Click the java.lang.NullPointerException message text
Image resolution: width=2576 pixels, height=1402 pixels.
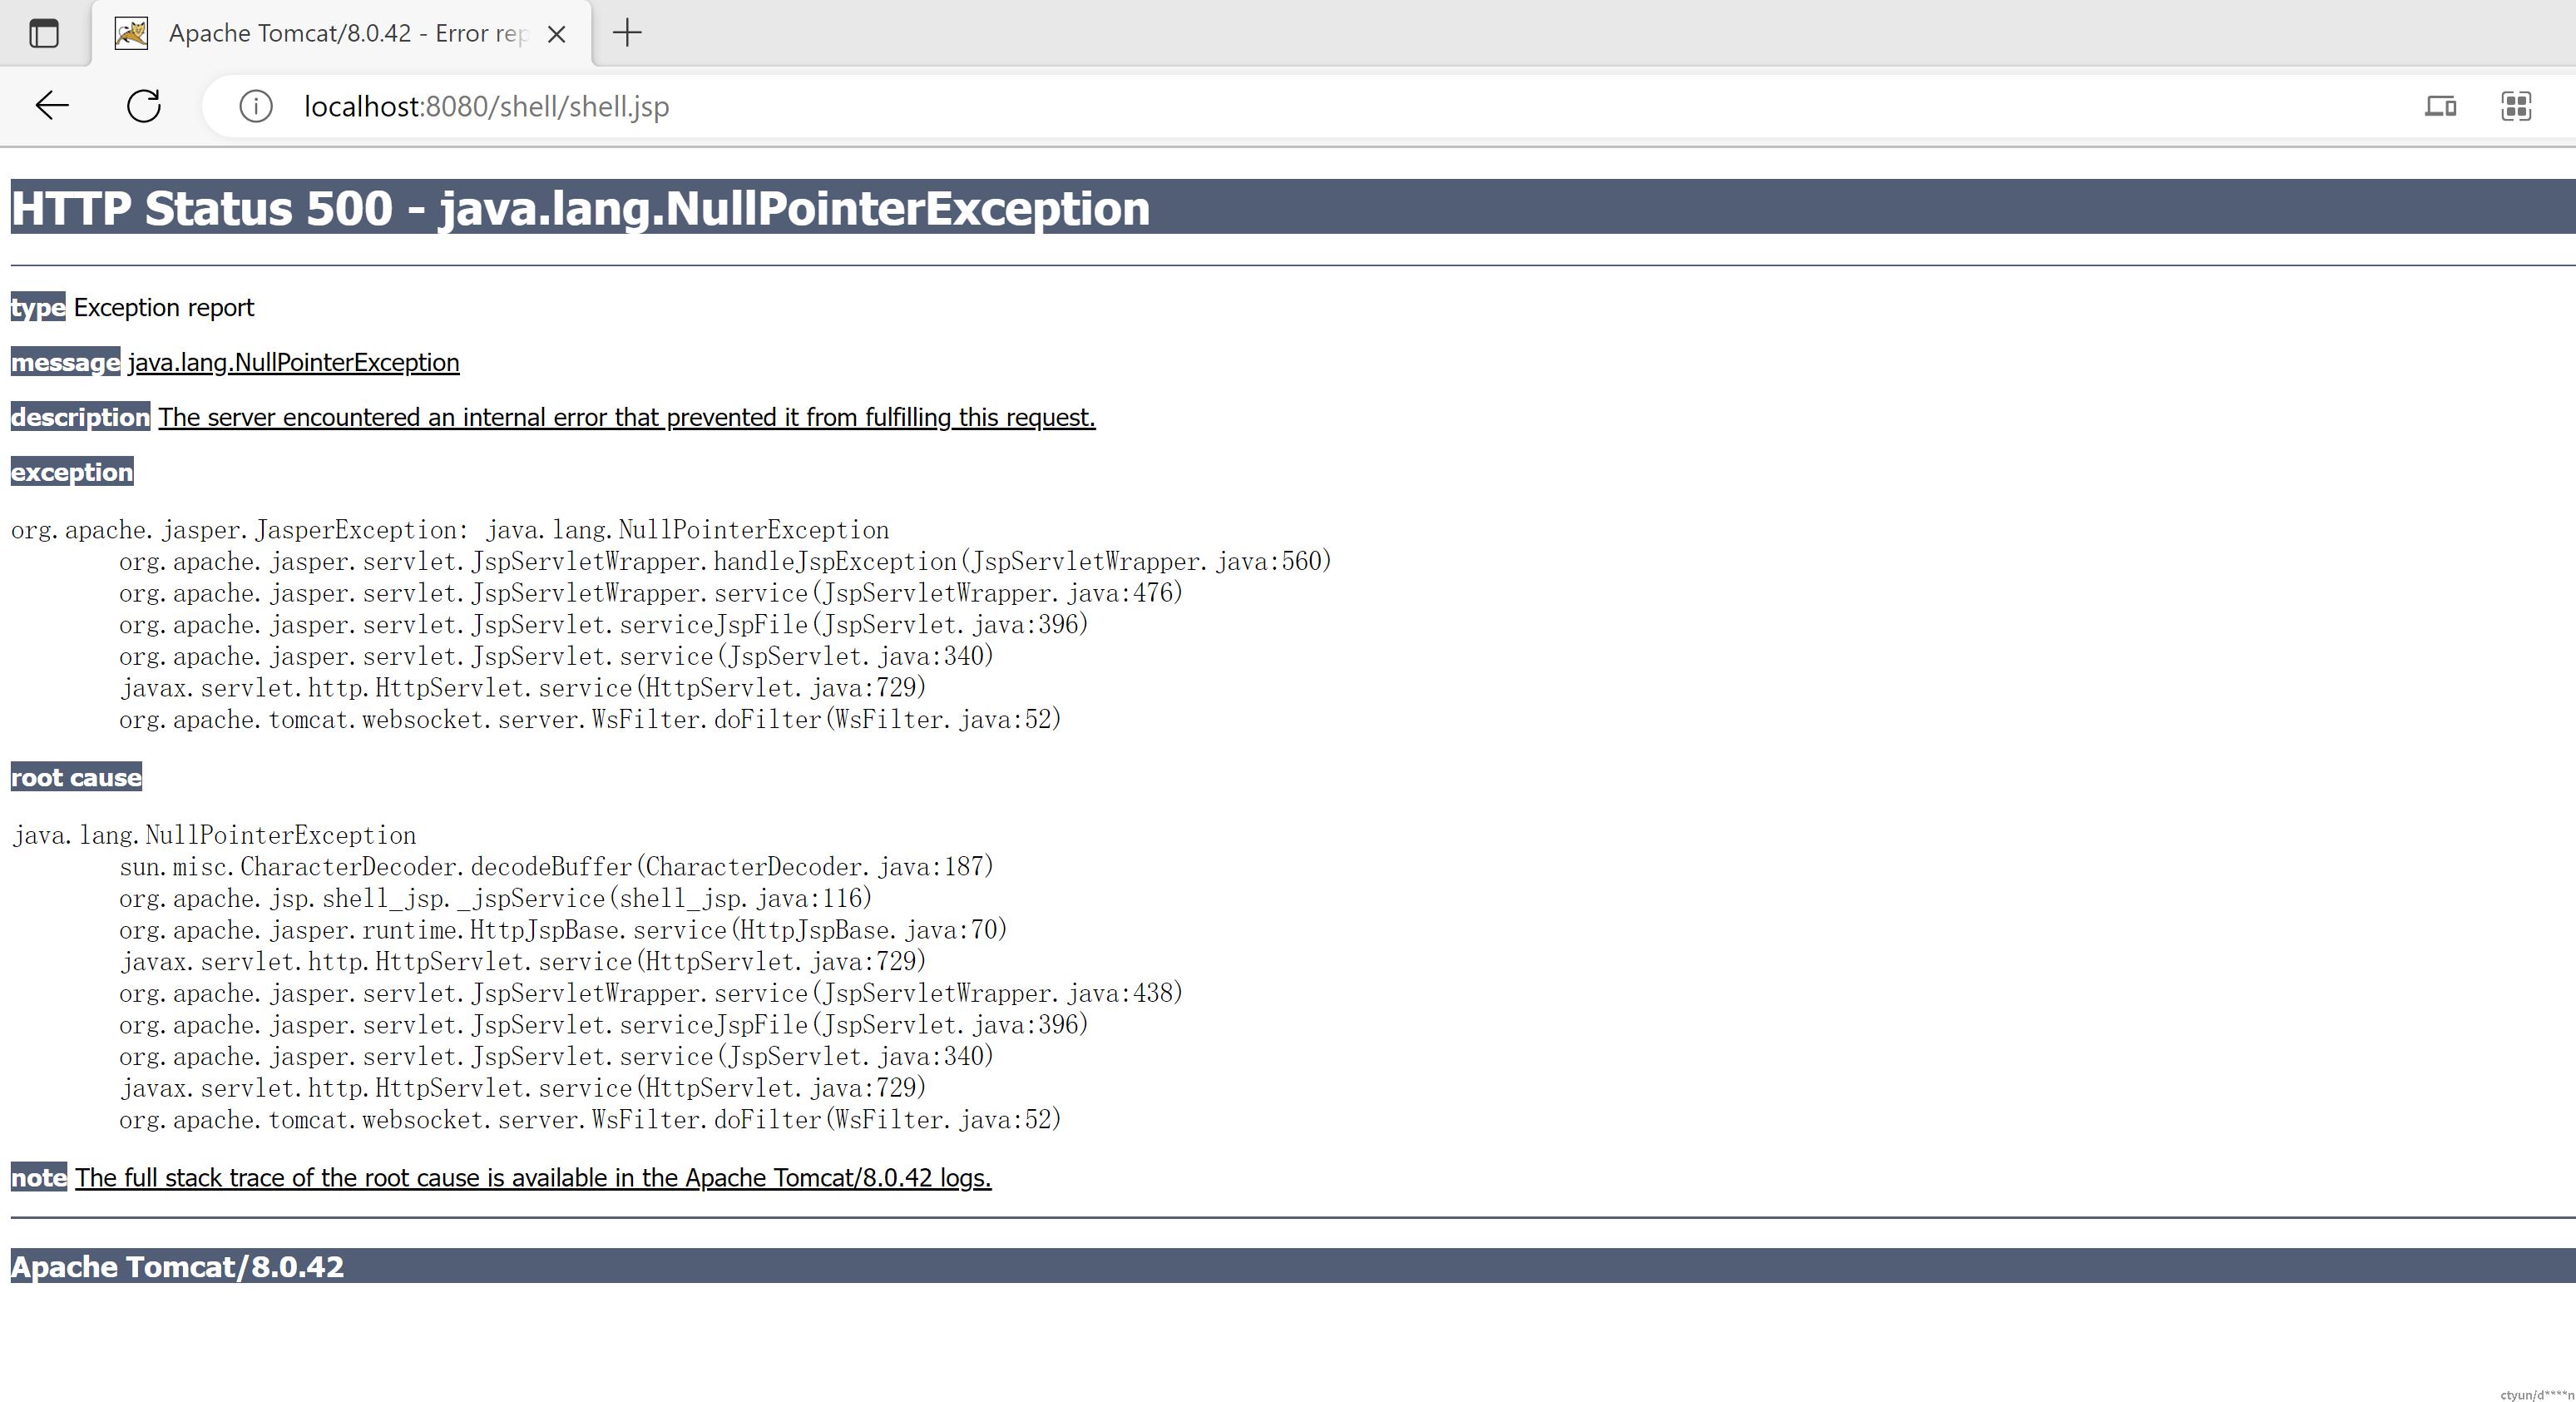coord(294,362)
